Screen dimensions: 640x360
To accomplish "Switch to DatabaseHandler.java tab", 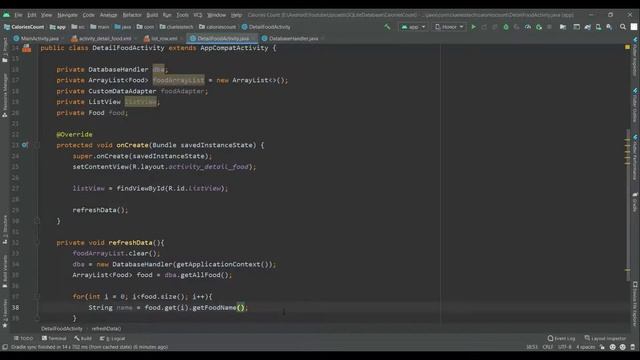I will click(291, 38).
